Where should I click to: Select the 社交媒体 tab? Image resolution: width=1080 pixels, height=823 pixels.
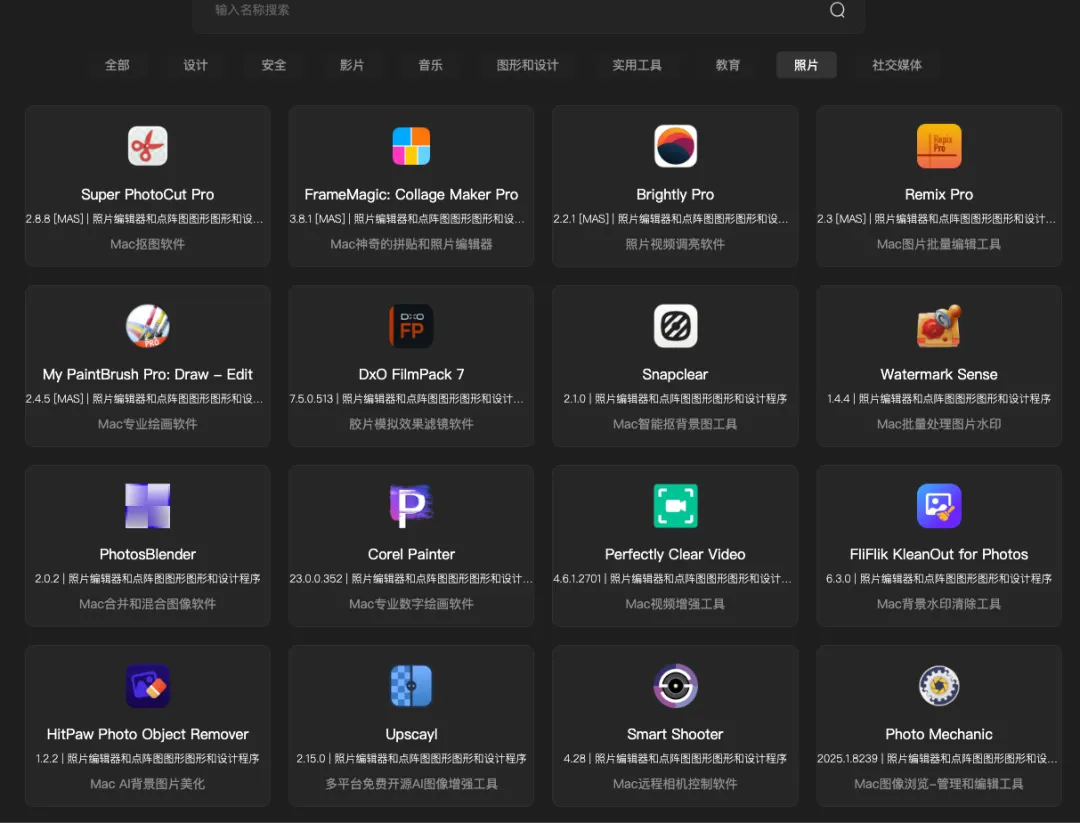click(x=897, y=65)
